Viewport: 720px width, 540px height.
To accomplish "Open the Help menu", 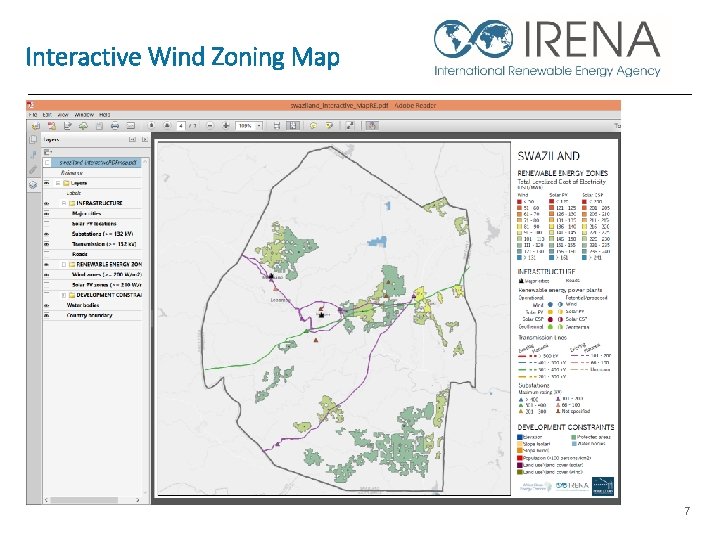I will pyautogui.click(x=105, y=115).
